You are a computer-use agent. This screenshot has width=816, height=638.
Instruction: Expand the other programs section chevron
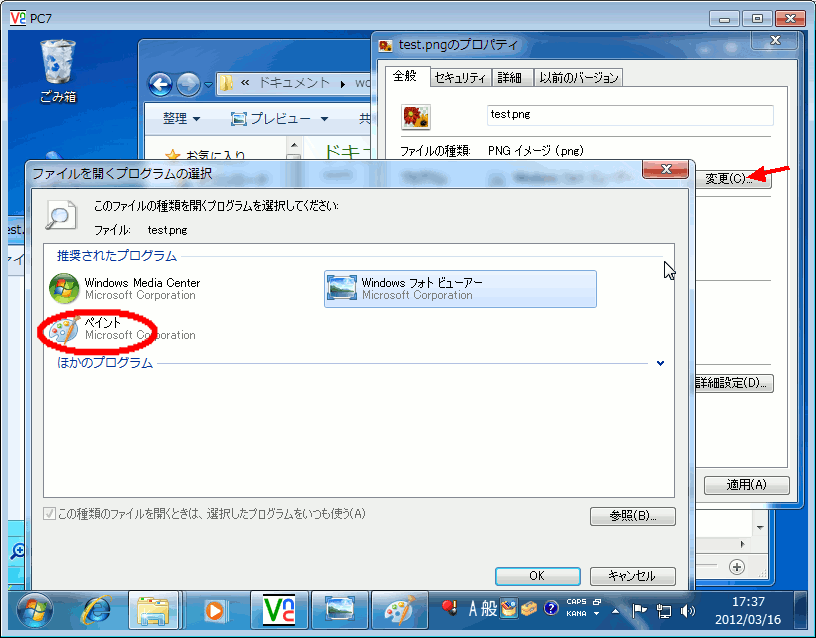(660, 363)
